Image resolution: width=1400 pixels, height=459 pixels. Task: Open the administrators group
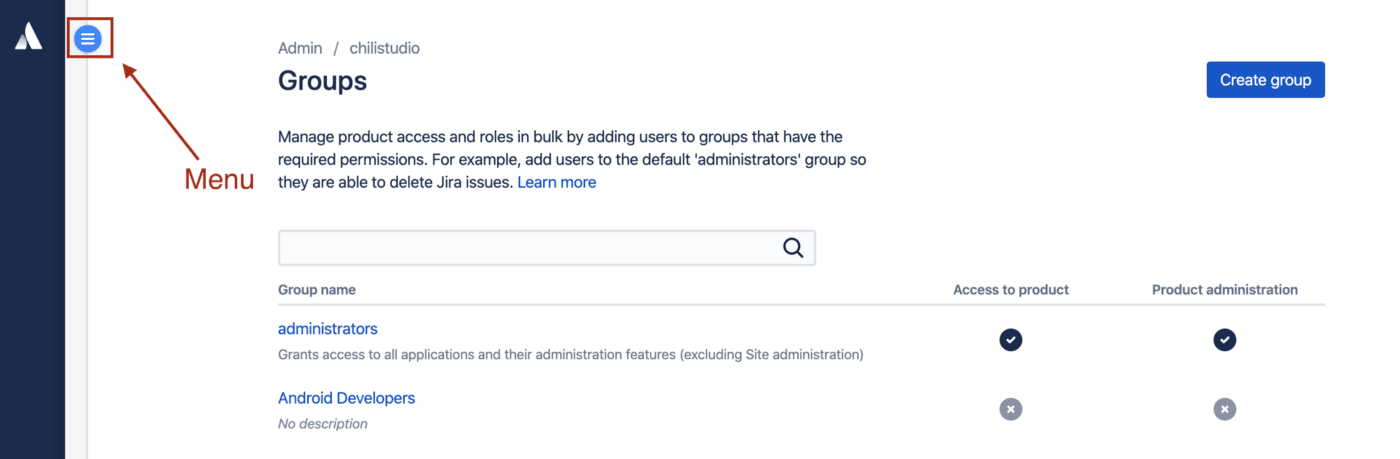point(328,329)
